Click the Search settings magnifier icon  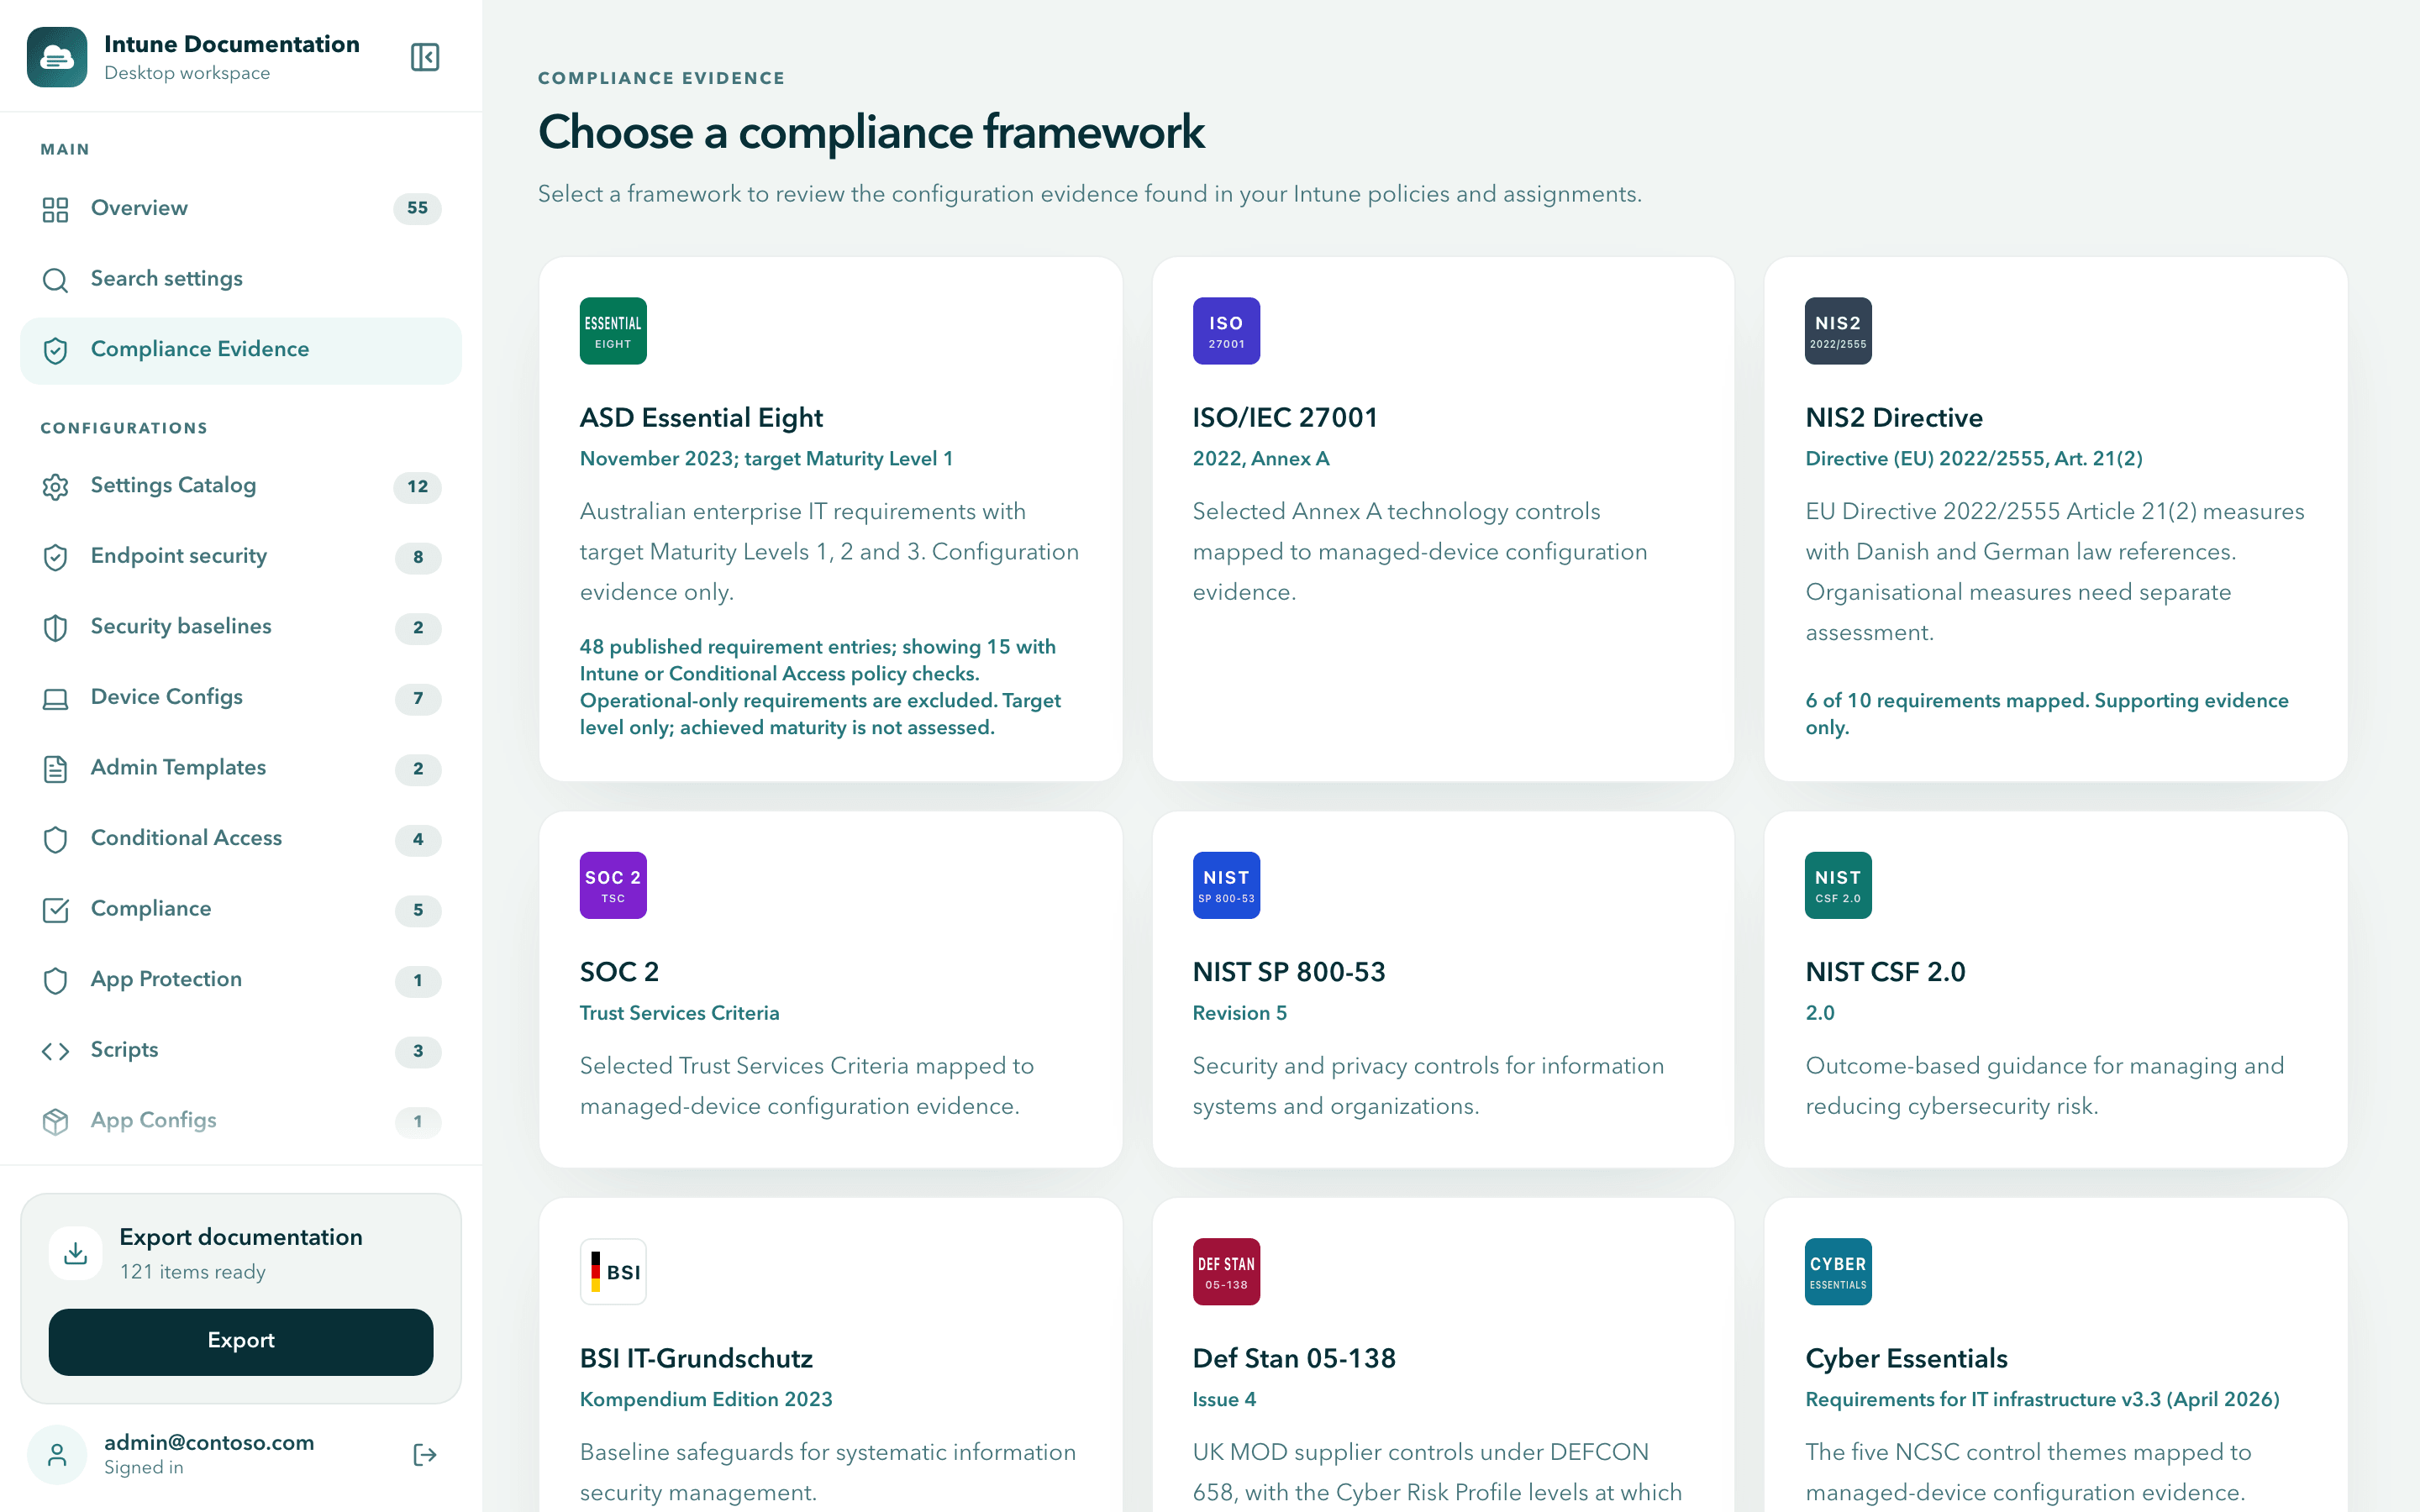point(55,280)
